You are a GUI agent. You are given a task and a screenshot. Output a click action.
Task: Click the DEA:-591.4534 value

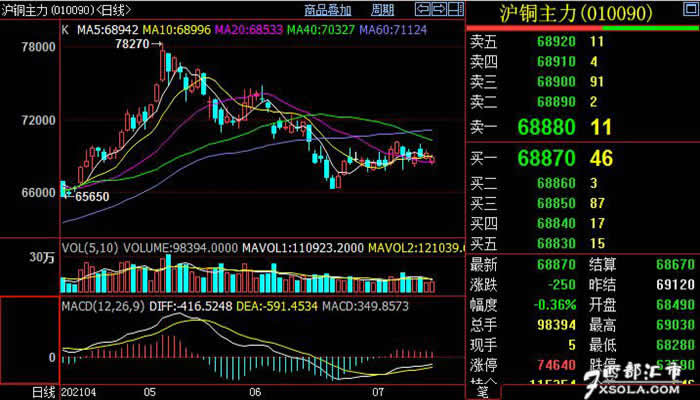click(x=277, y=306)
